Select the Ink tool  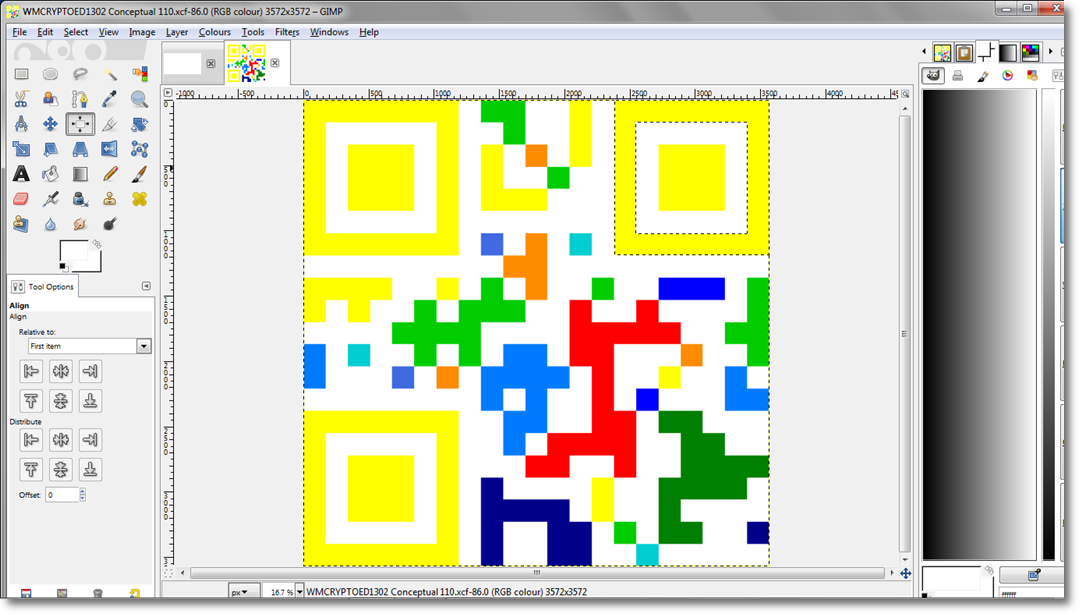(80, 199)
